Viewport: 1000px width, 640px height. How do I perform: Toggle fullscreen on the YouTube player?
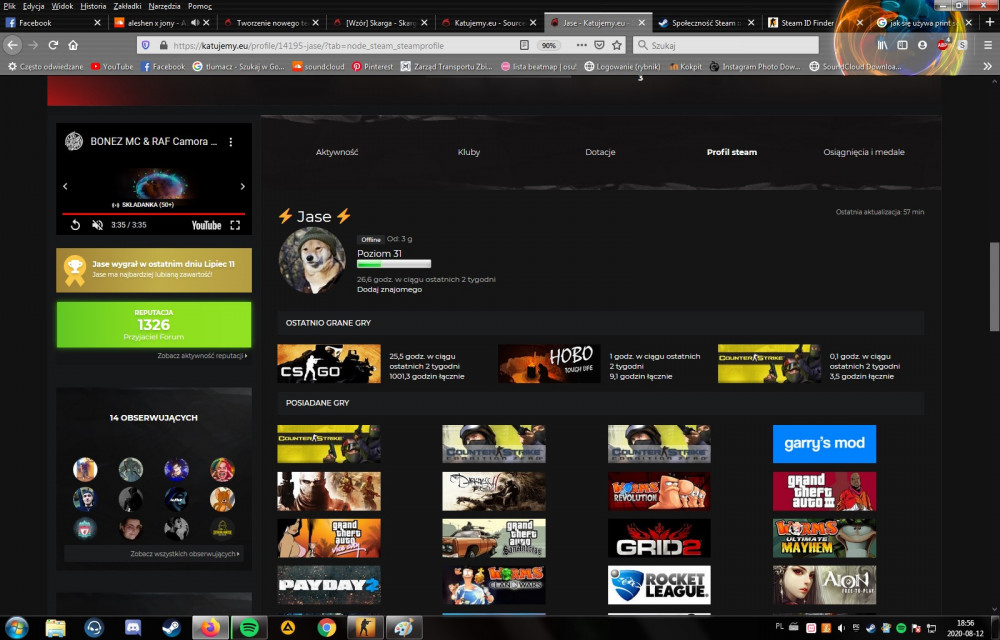[235, 225]
